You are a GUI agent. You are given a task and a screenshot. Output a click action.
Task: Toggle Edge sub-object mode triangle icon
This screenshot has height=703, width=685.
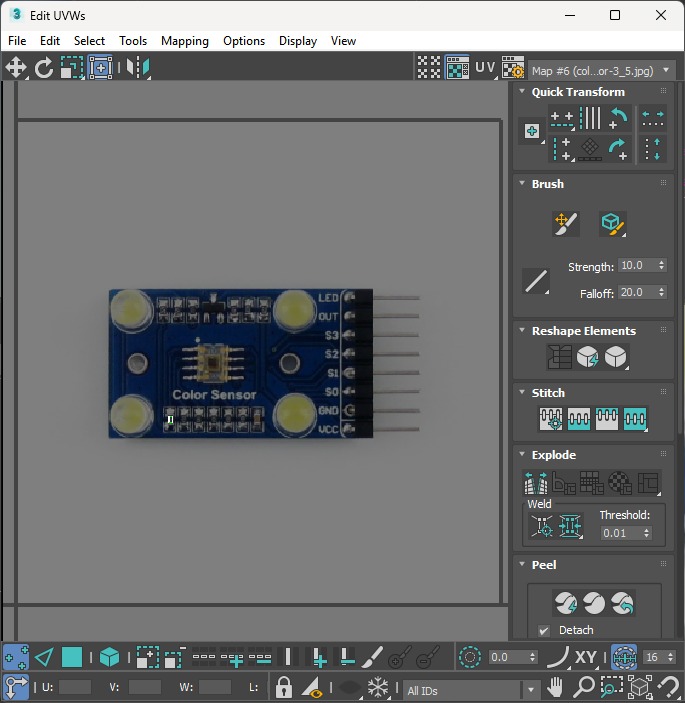pos(44,658)
